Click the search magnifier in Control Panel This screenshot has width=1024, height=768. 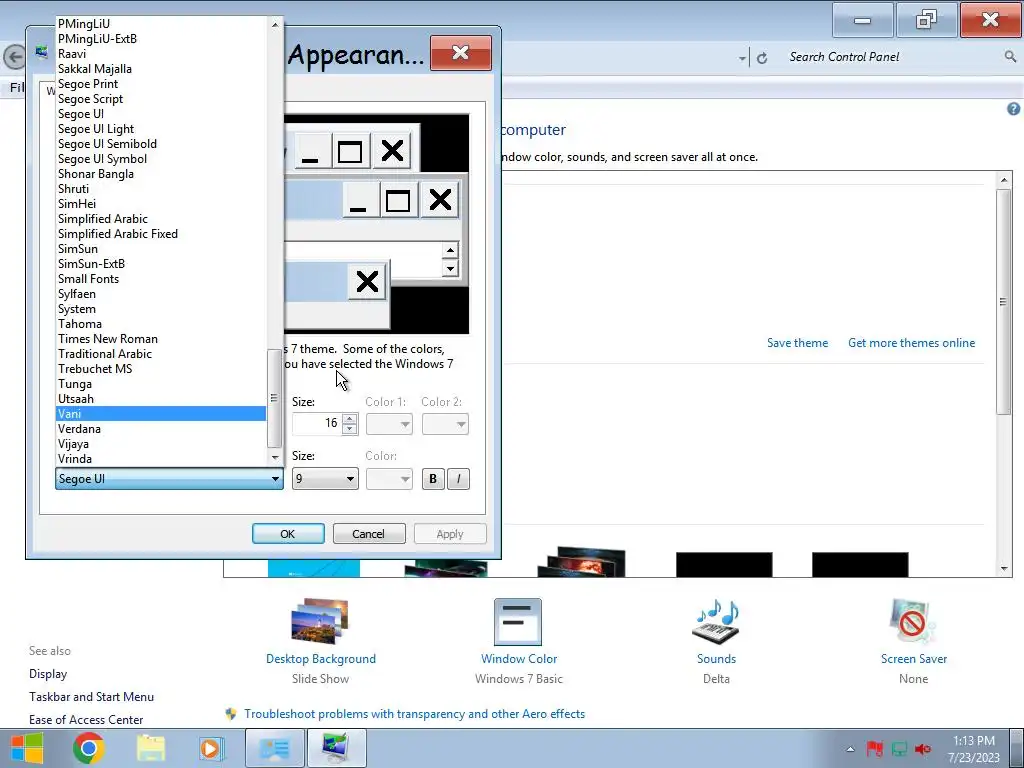click(x=1010, y=57)
